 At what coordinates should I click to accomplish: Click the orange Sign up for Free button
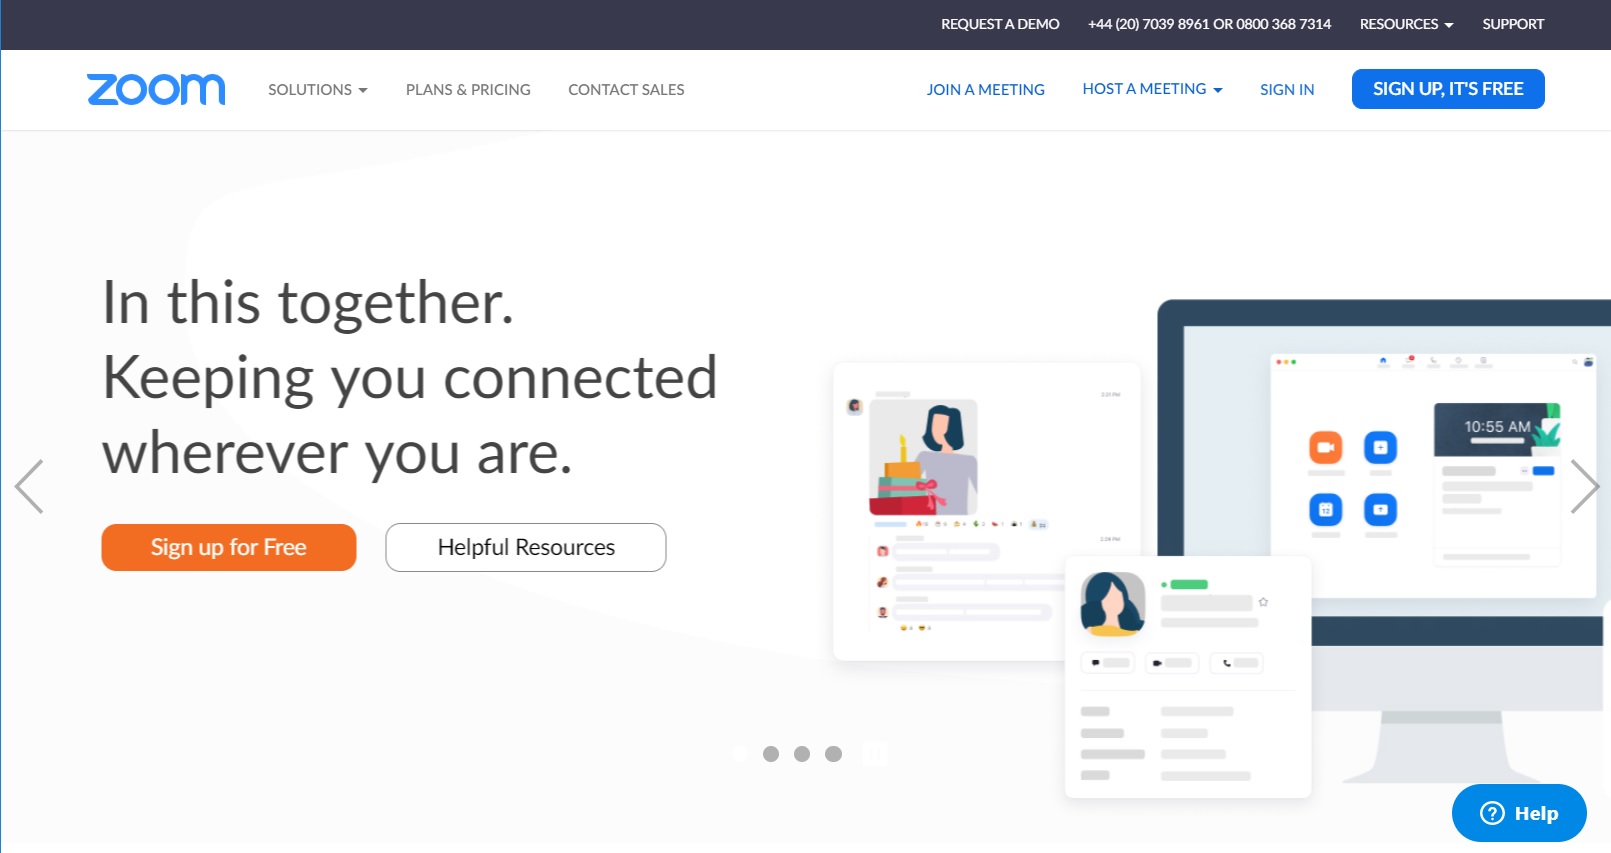(229, 547)
